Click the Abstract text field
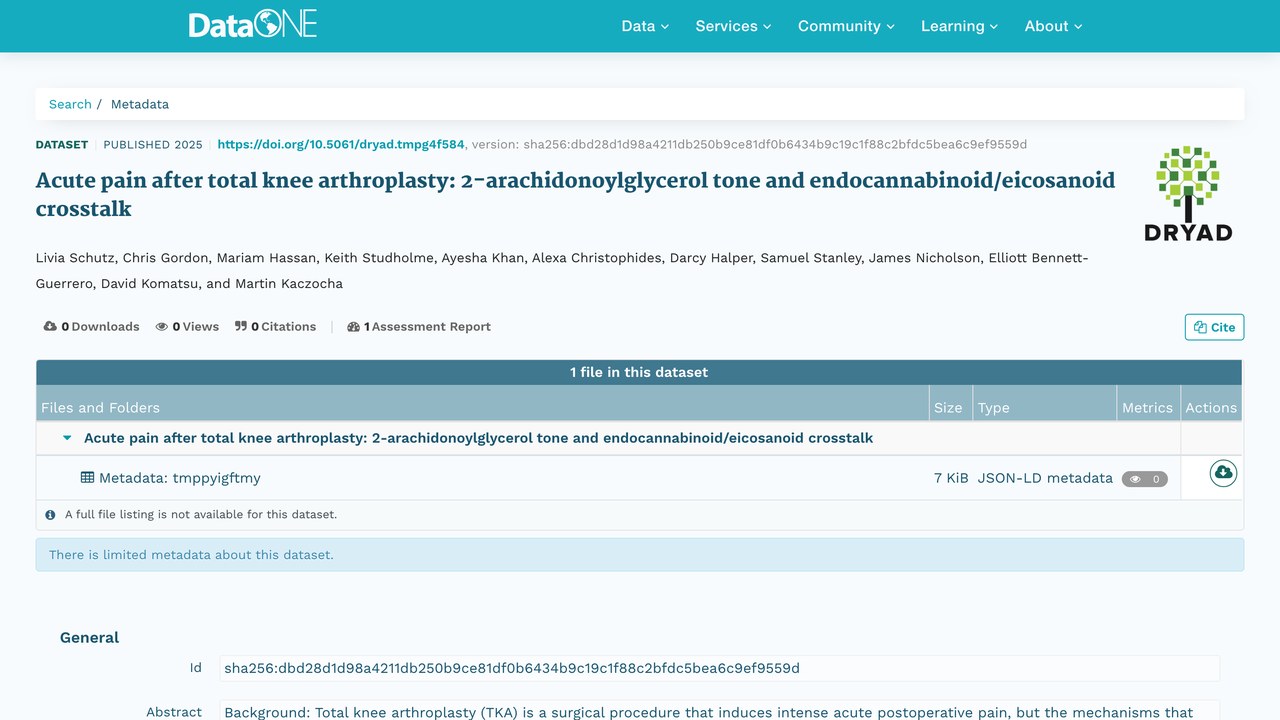The image size is (1280, 720). tap(719, 710)
